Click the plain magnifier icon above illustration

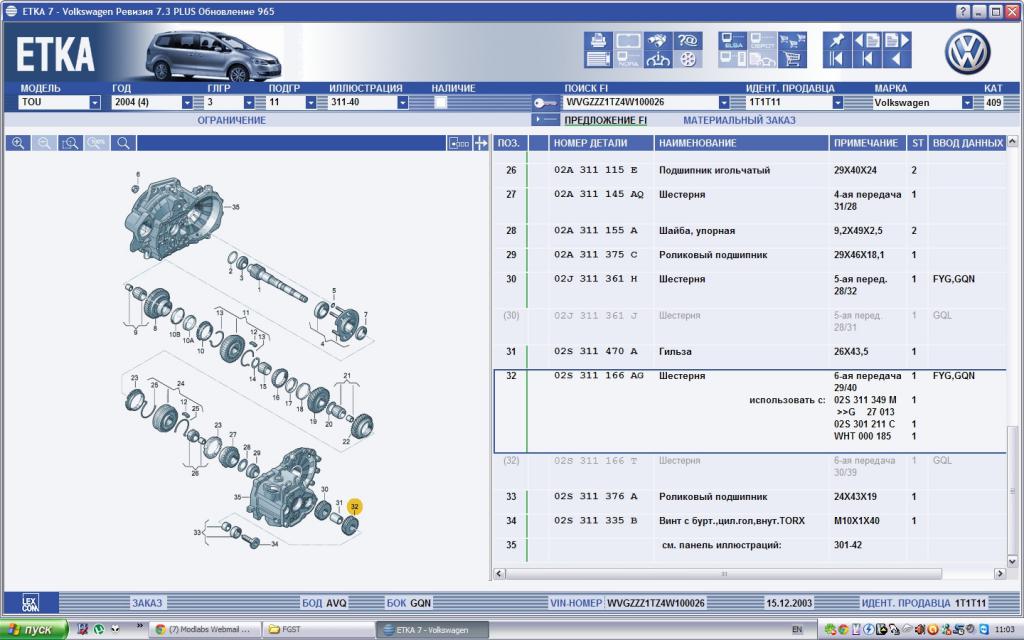123,143
